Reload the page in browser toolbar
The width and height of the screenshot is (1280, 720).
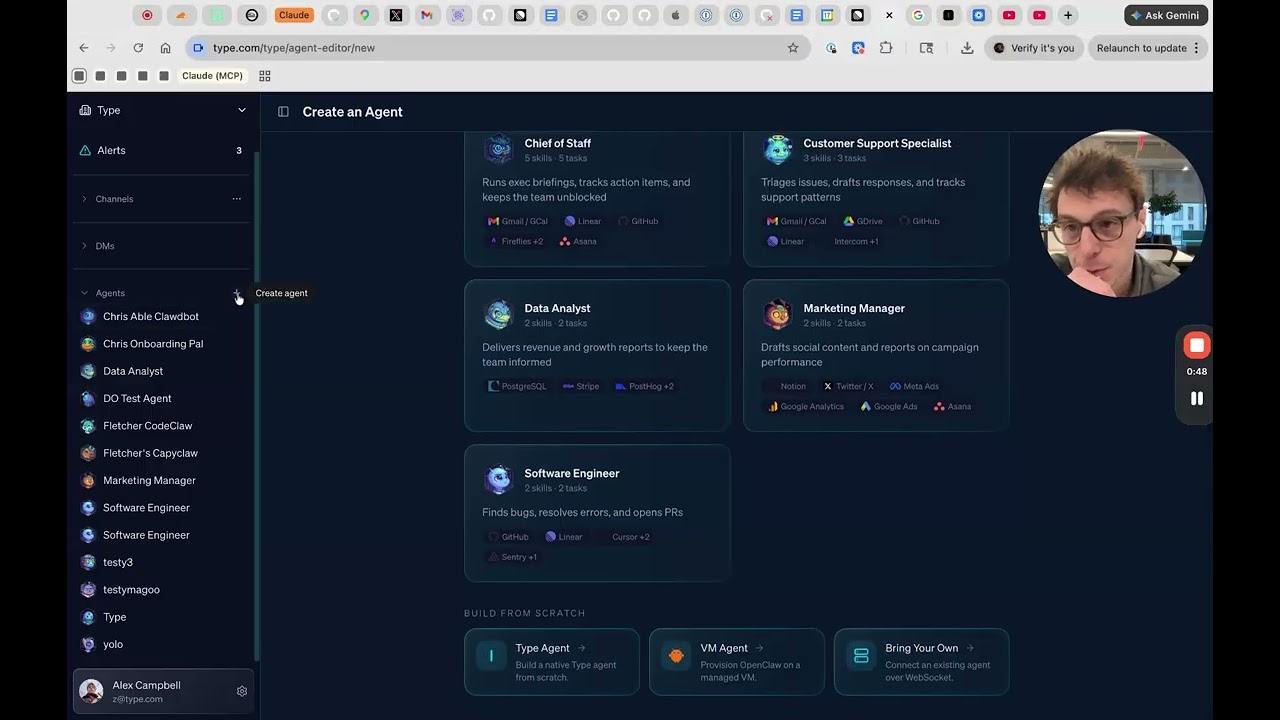tap(138, 48)
